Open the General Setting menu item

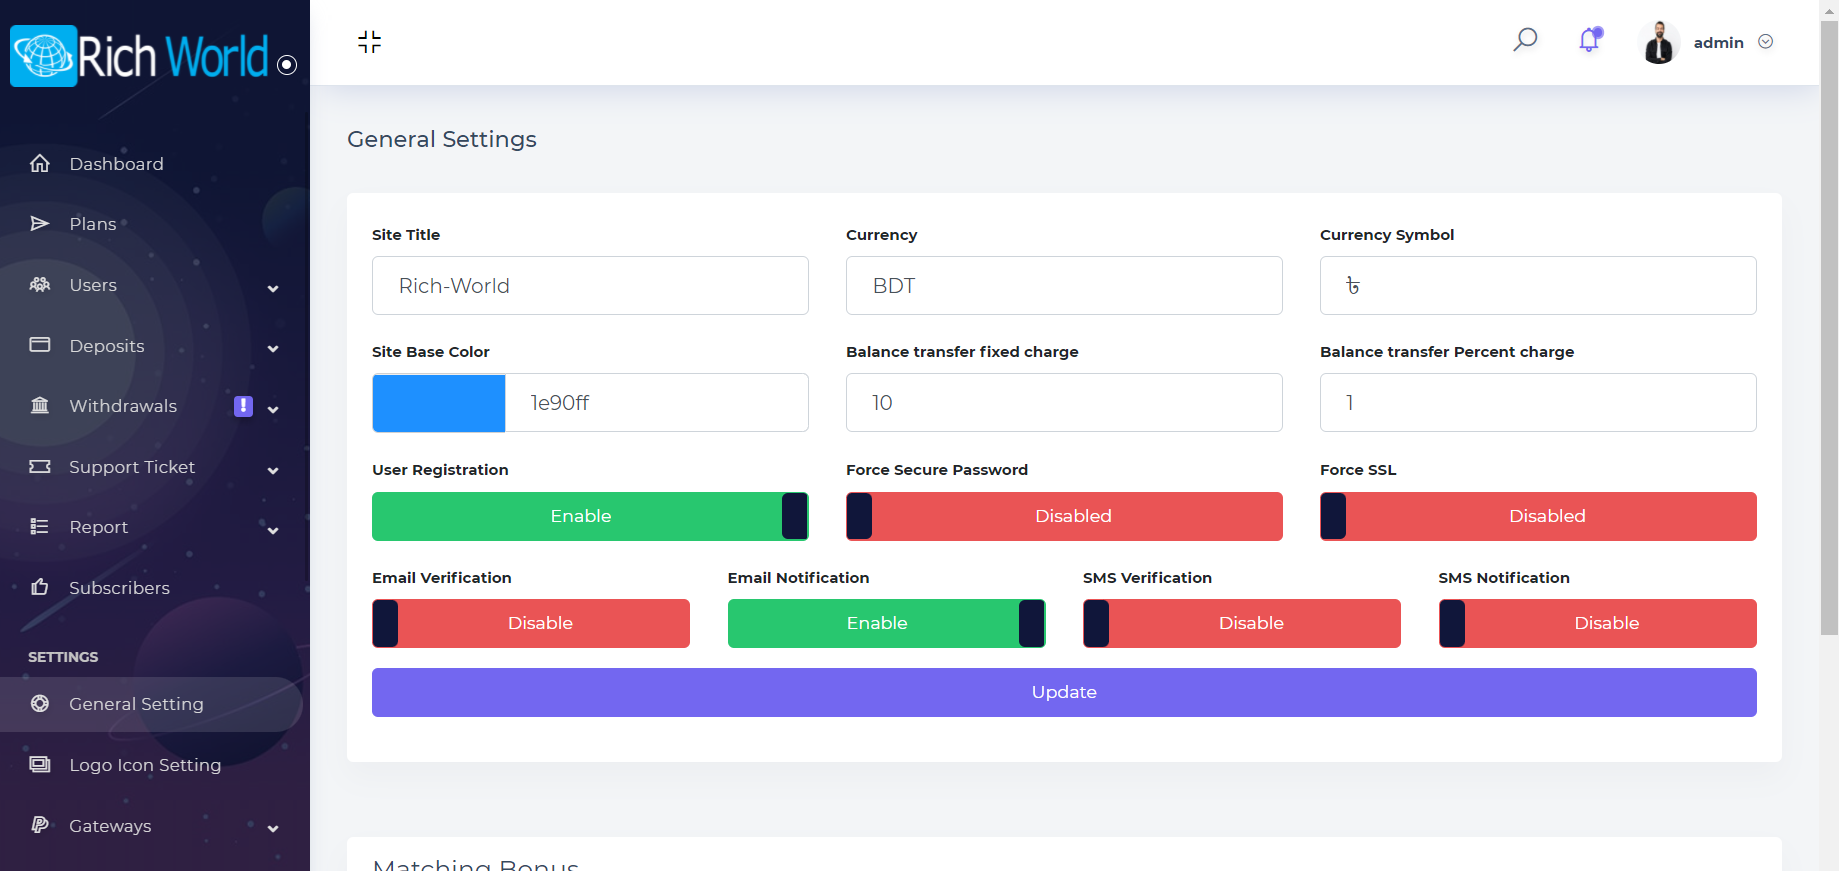[x=136, y=704]
